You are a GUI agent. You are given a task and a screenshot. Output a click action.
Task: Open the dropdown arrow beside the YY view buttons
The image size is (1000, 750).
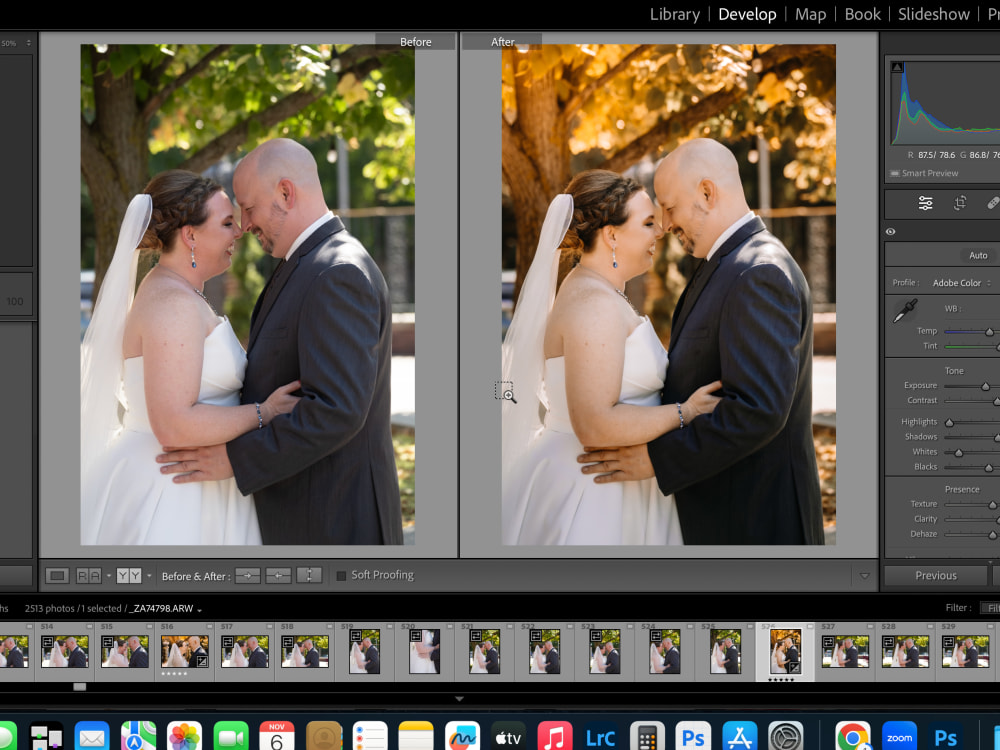point(150,575)
